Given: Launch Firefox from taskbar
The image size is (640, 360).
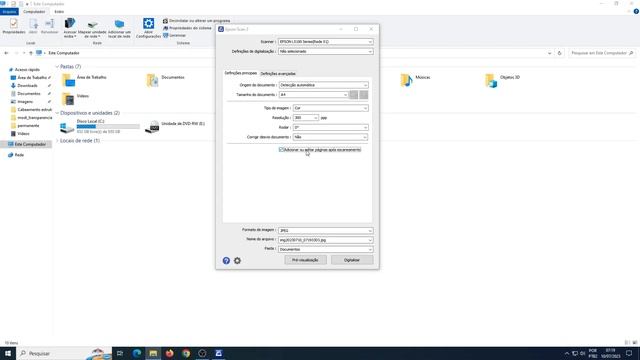Looking at the screenshot, I should pos(169,353).
